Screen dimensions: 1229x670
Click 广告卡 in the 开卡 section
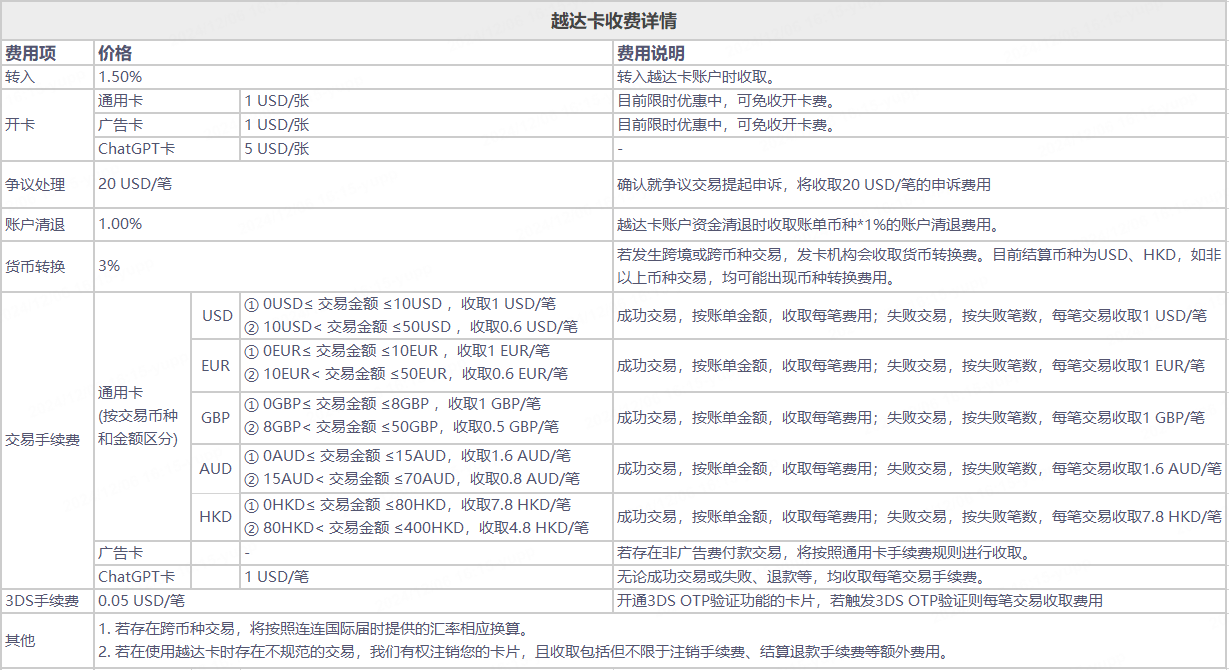(x=120, y=125)
